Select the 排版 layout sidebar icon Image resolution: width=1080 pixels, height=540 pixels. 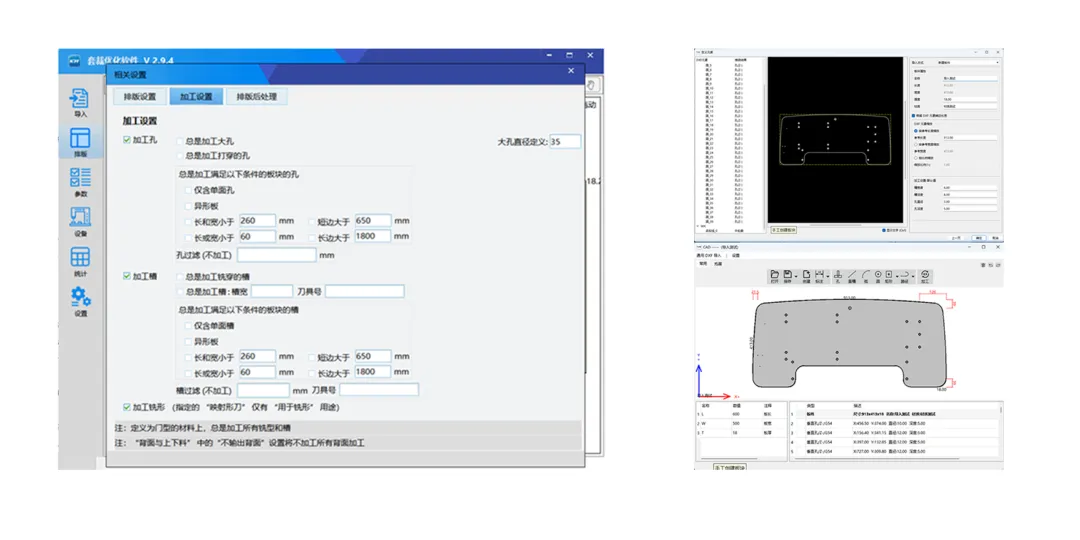[x=81, y=143]
